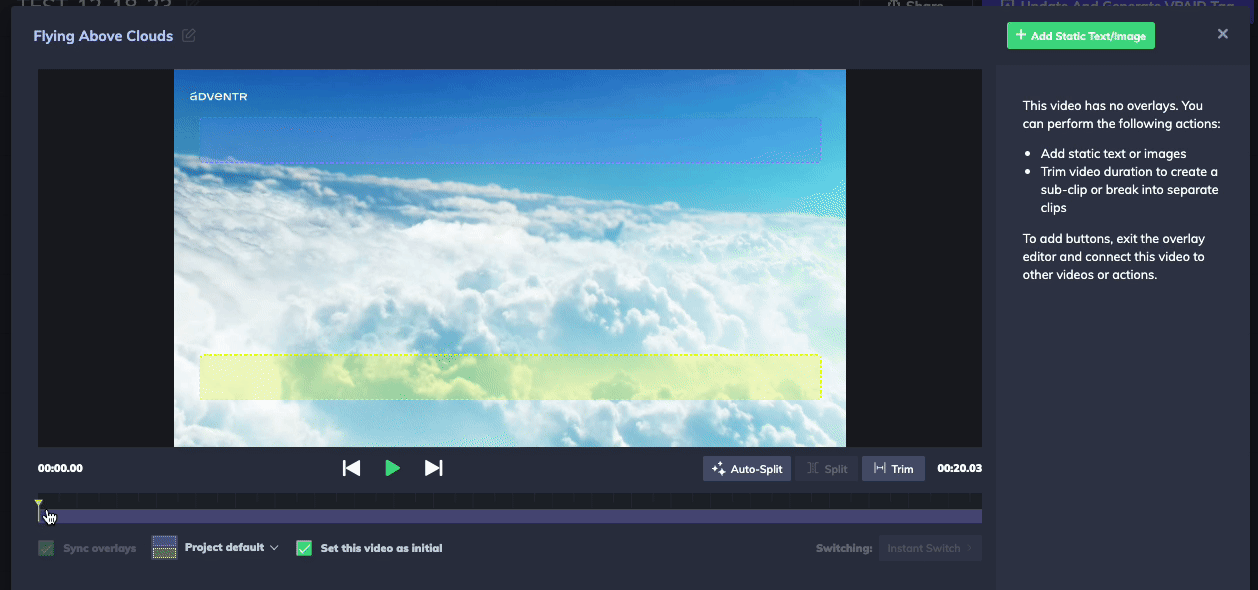1258x590 pixels.
Task: Click the Adventr logo on video
Action: (218, 96)
